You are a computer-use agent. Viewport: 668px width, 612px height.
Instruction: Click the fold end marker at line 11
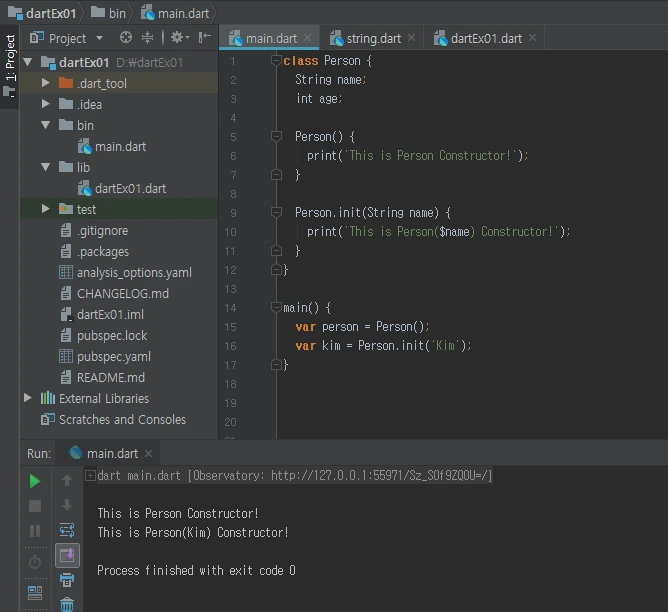(x=276, y=250)
